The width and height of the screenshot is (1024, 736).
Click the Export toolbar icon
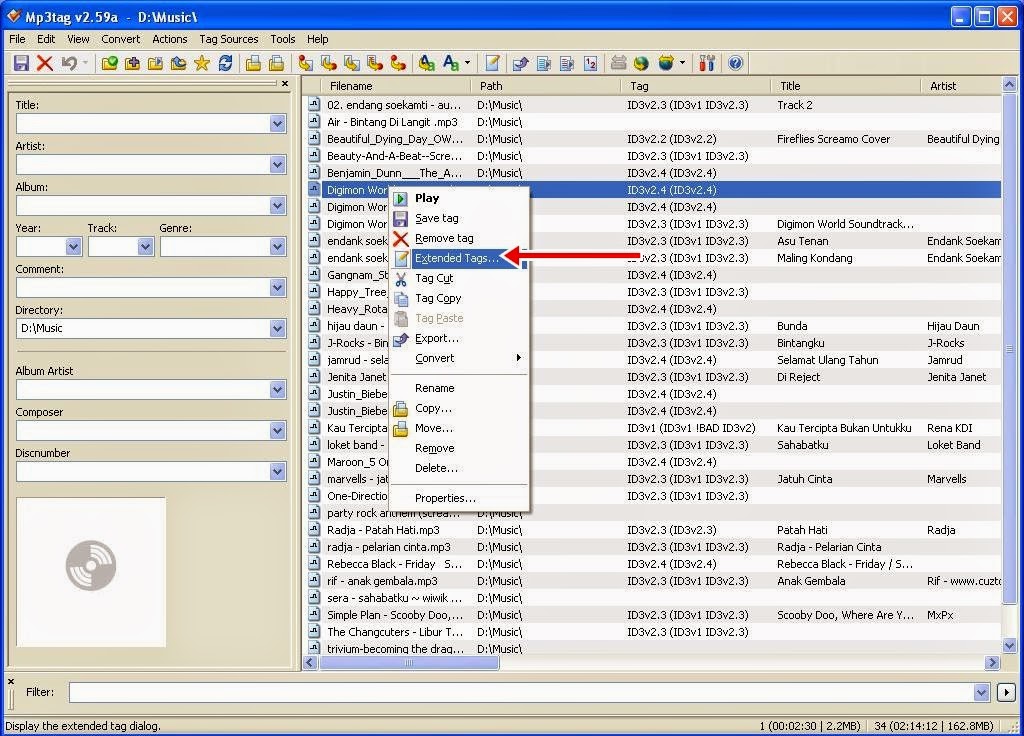tap(520, 63)
